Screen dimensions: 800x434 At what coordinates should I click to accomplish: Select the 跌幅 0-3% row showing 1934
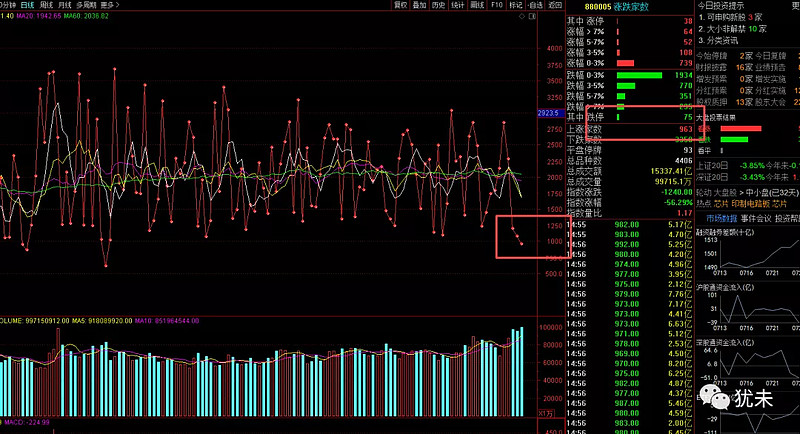[630, 75]
